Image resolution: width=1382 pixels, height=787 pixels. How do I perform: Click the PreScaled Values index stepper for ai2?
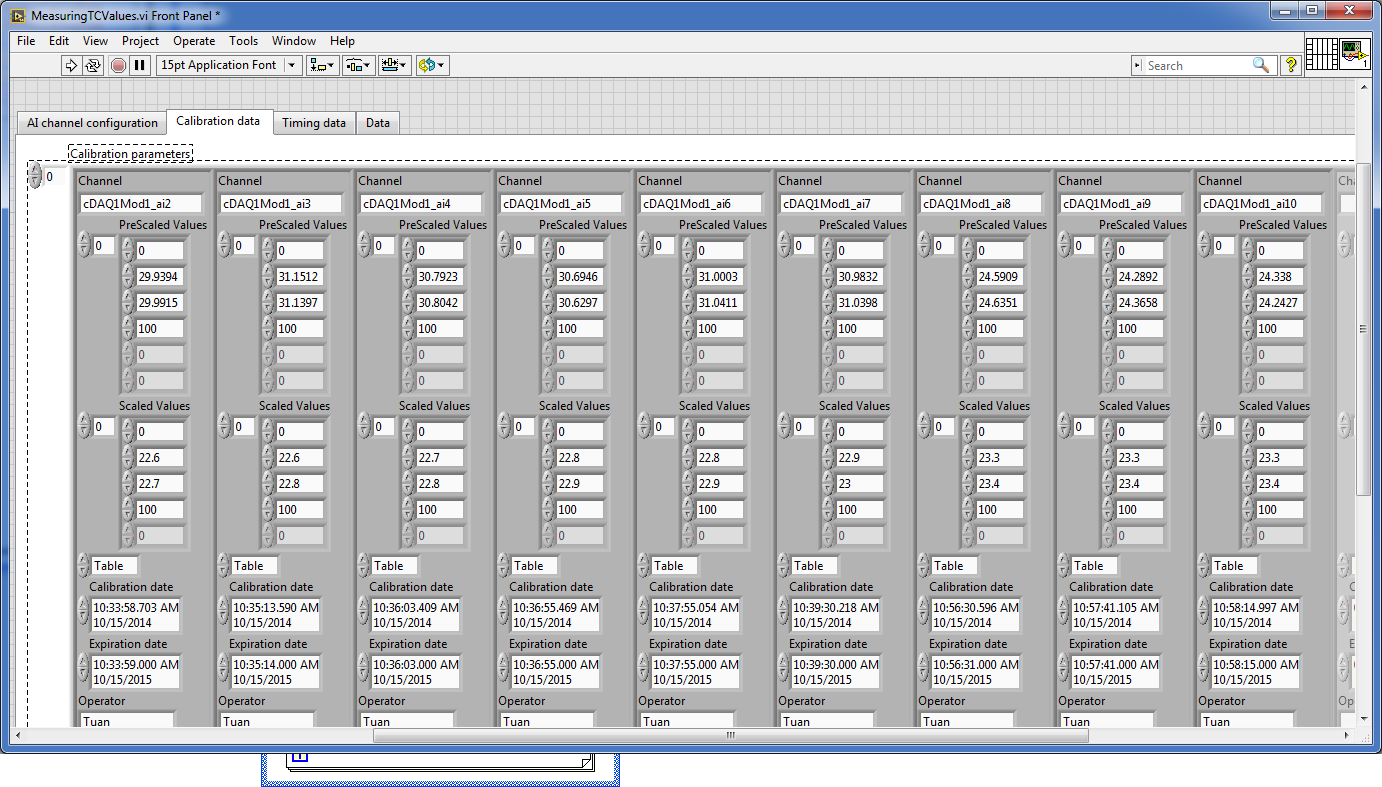85,246
